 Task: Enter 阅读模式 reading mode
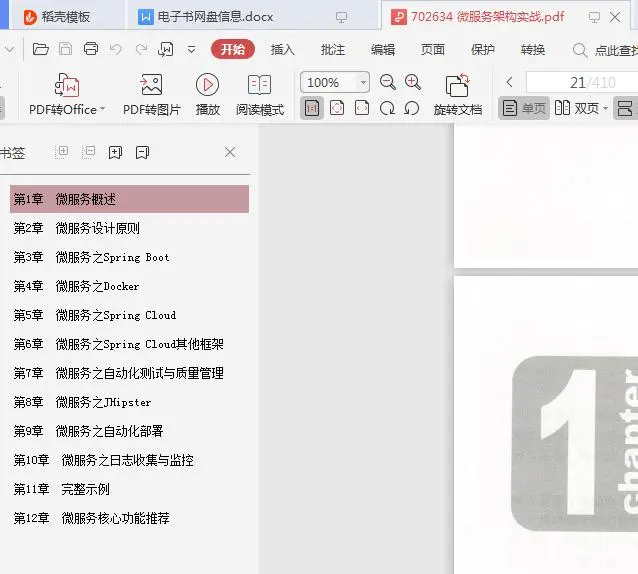pos(260,94)
